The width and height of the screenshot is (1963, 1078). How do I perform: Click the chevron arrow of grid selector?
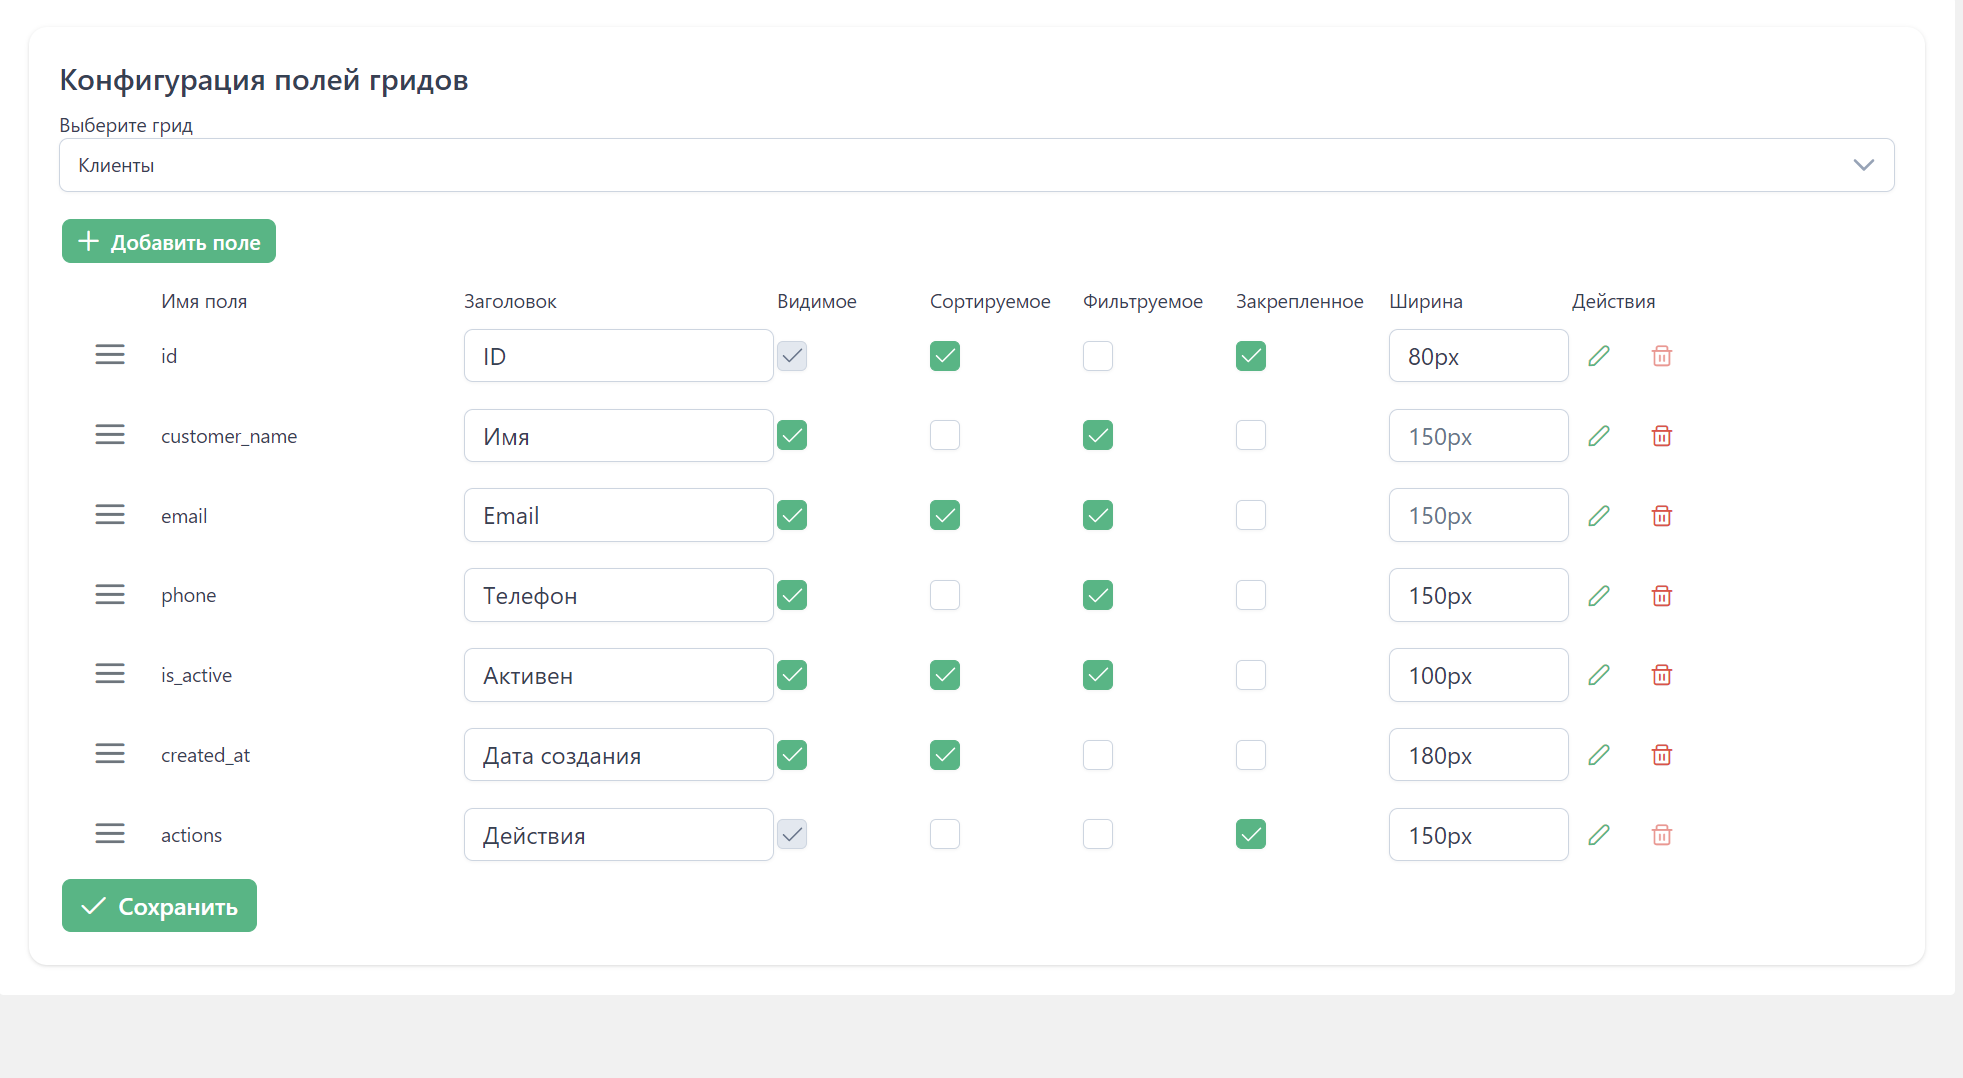(x=1863, y=165)
